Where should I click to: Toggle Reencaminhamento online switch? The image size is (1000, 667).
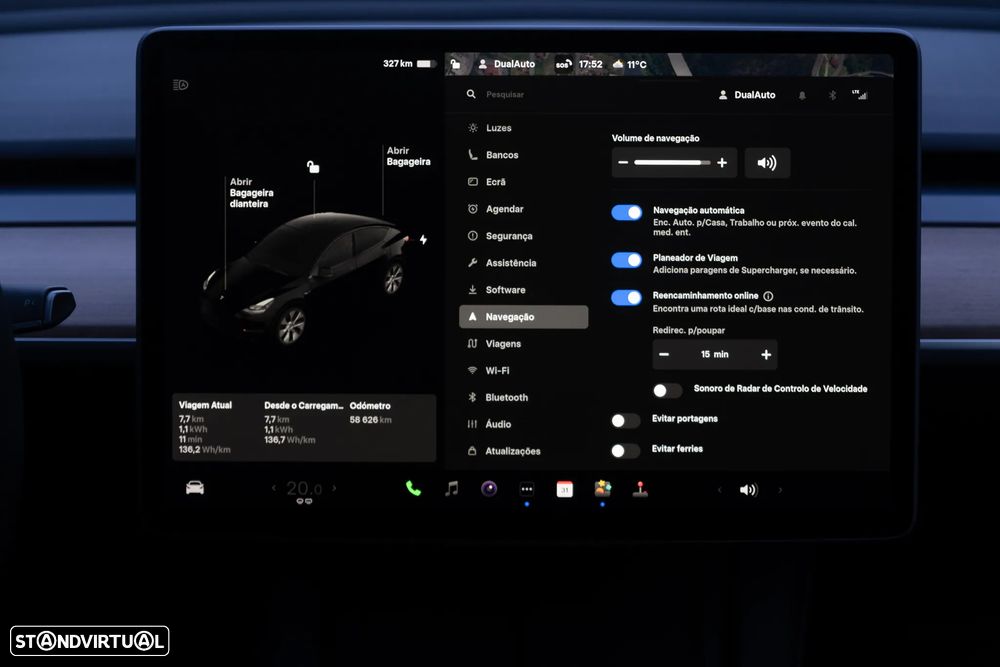[x=626, y=298]
